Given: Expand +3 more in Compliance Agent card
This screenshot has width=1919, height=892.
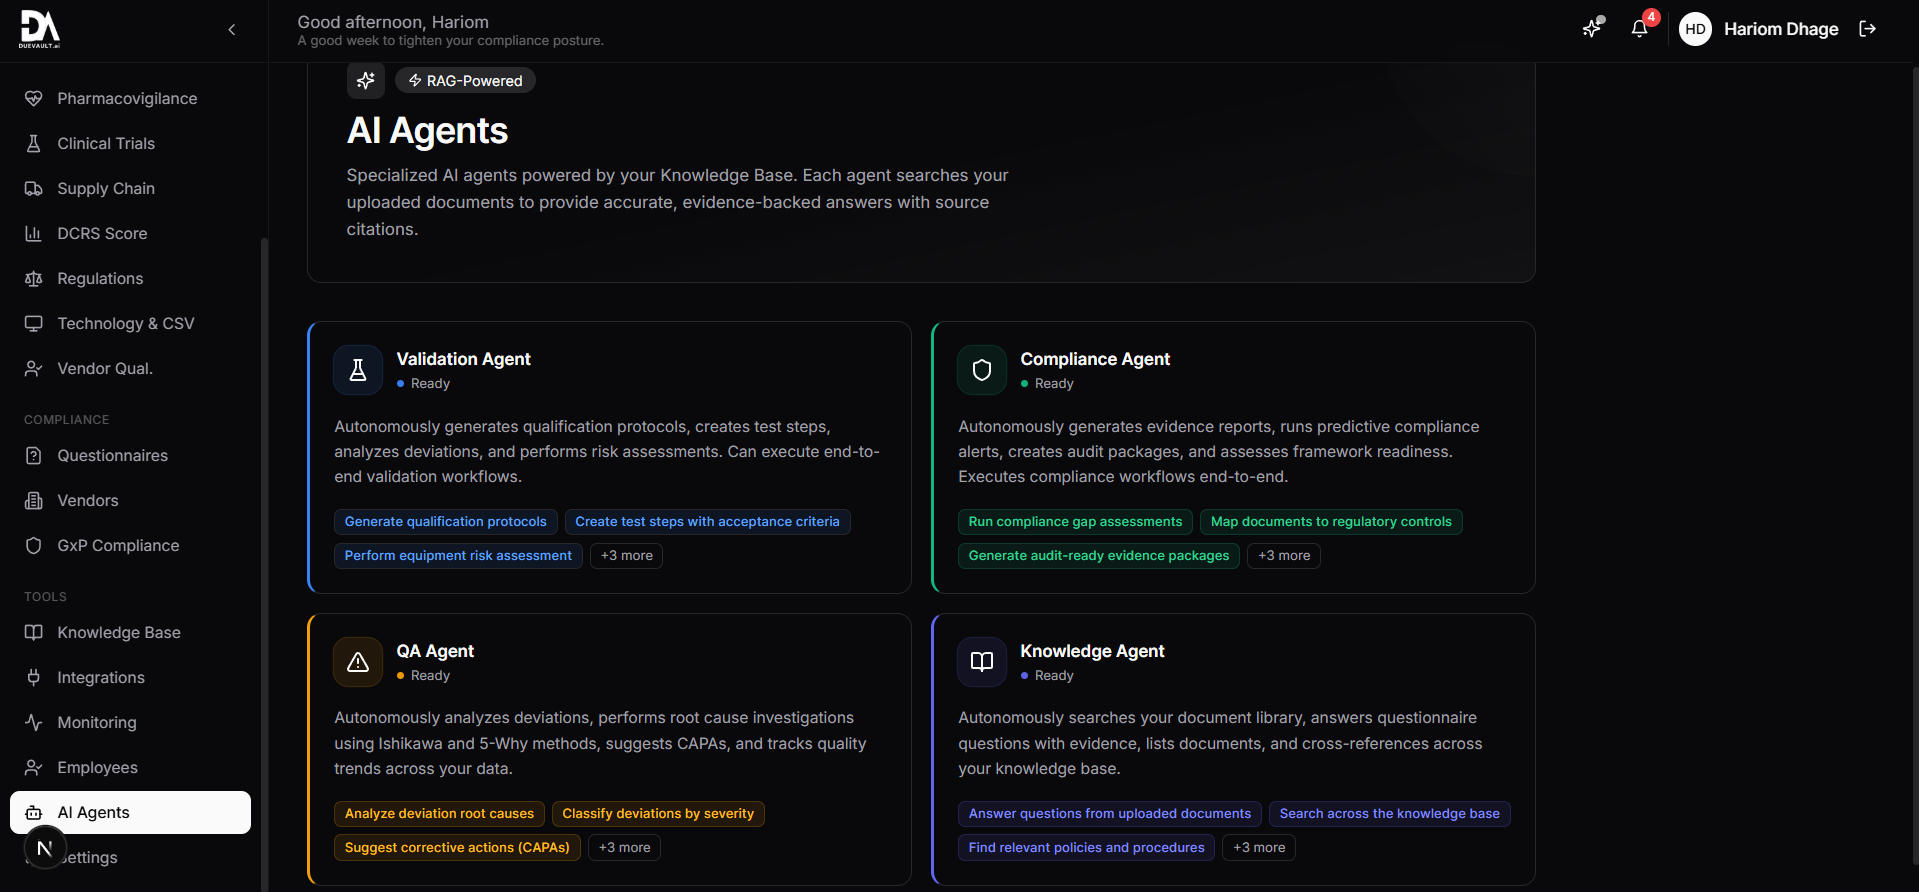Looking at the screenshot, I should (x=1283, y=556).
